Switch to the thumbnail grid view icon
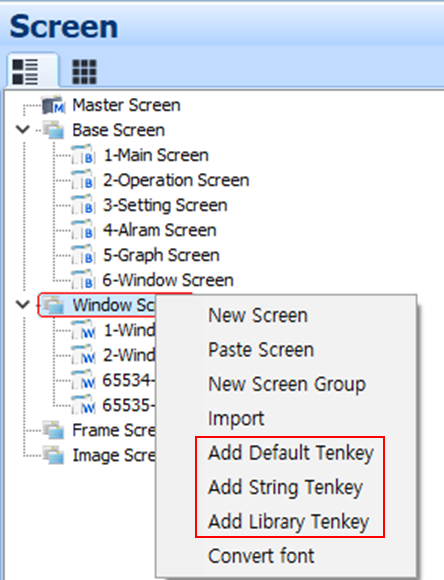 pyautogui.click(x=84, y=72)
